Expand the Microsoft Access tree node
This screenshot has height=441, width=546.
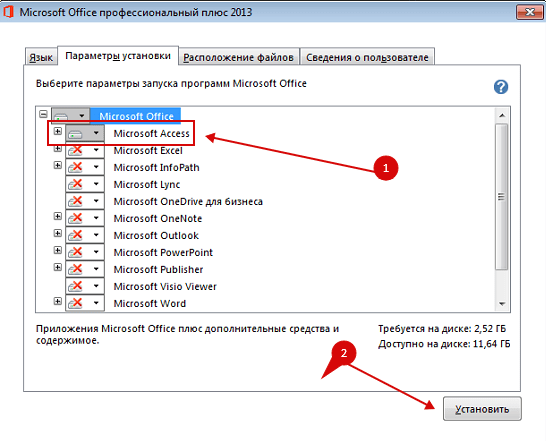57,131
